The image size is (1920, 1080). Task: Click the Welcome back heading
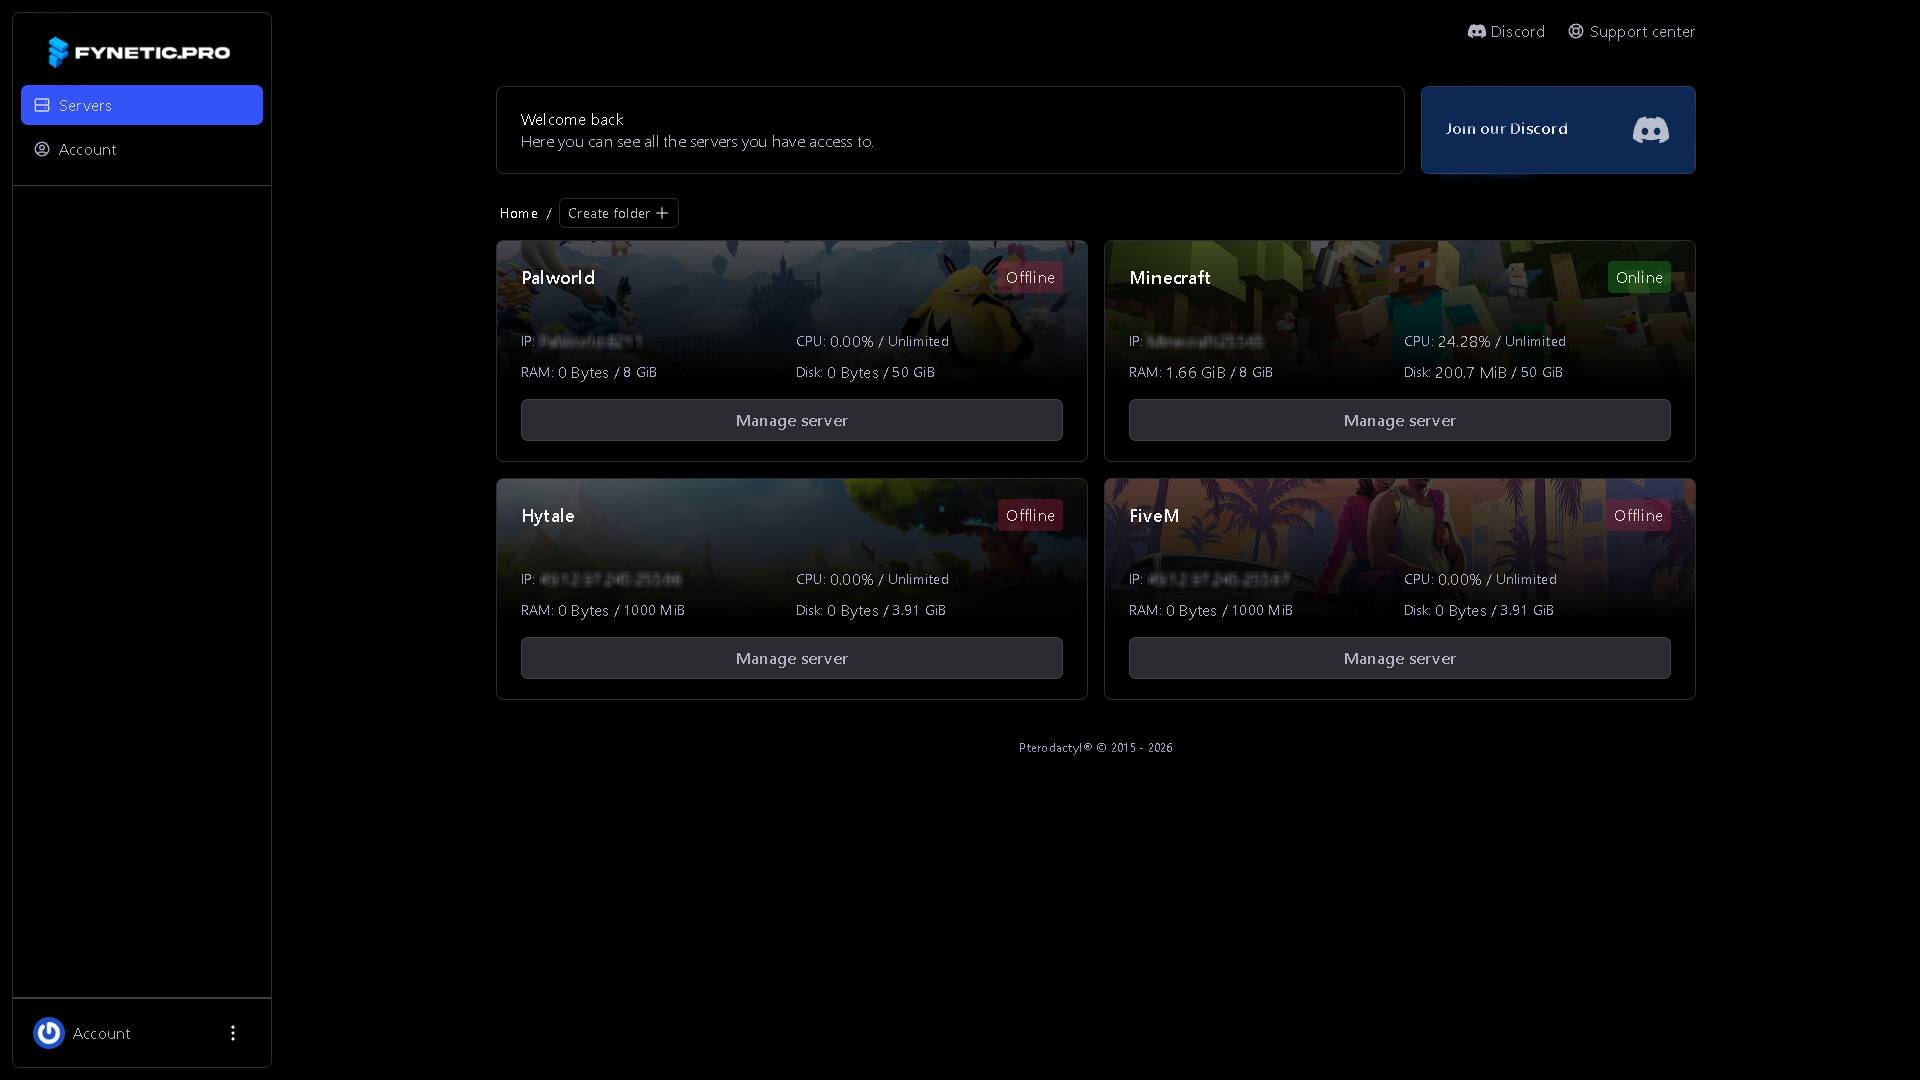[x=572, y=119]
